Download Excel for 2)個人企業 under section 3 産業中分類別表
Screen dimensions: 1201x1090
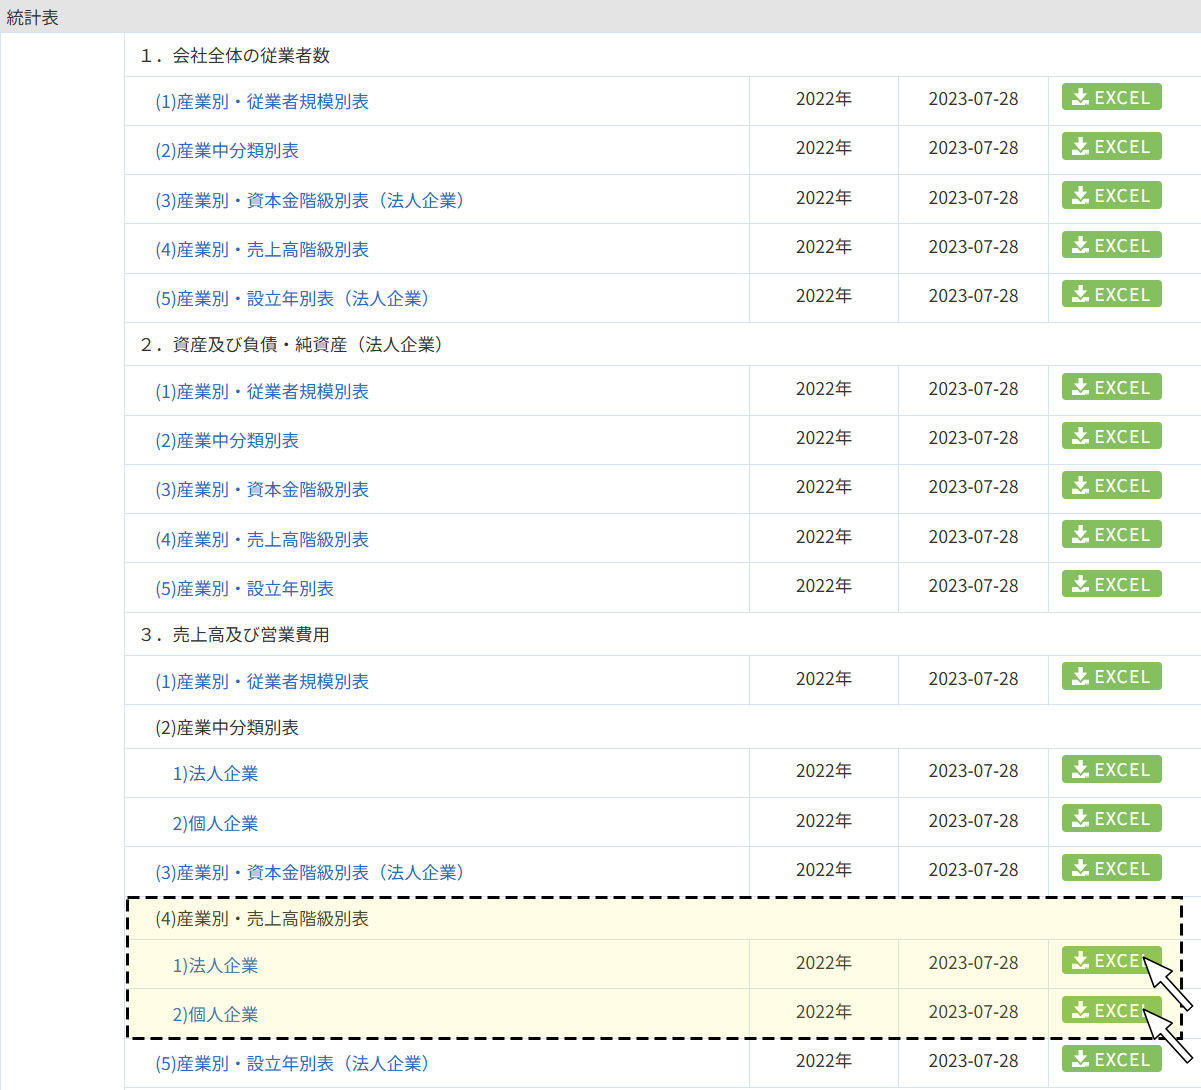[1111, 819]
